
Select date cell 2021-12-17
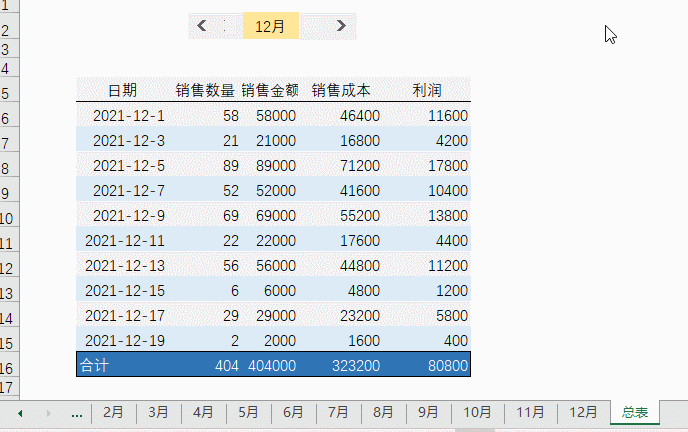[x=125, y=316]
